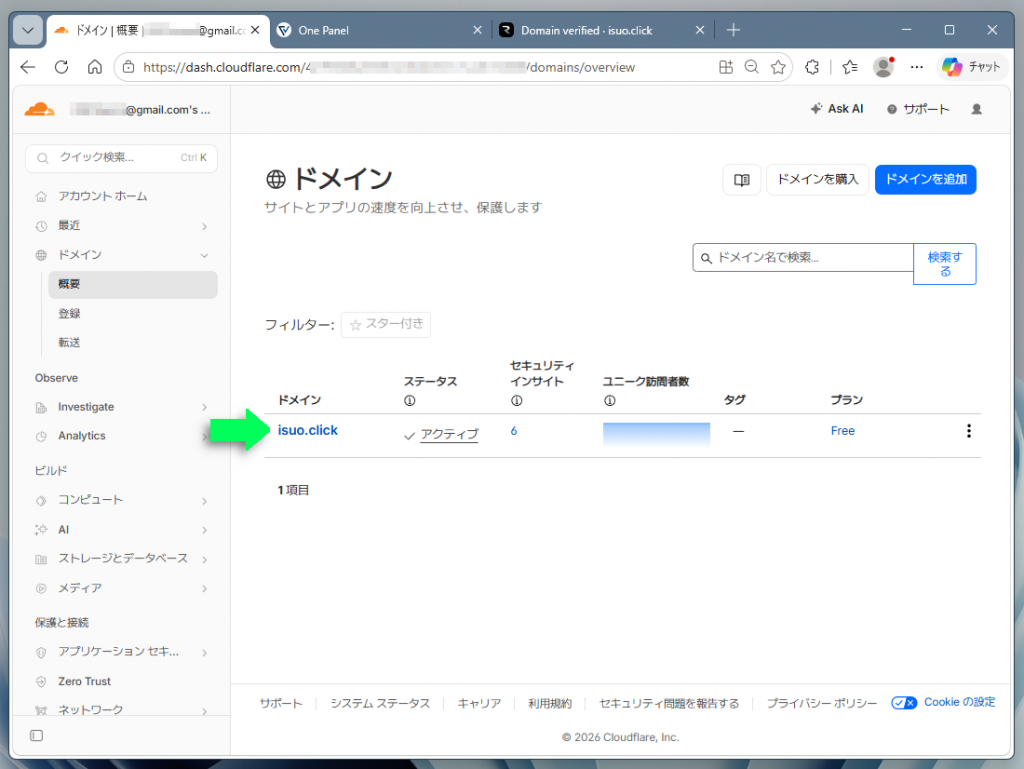
Task: Open サポート in the header
Action: point(918,109)
